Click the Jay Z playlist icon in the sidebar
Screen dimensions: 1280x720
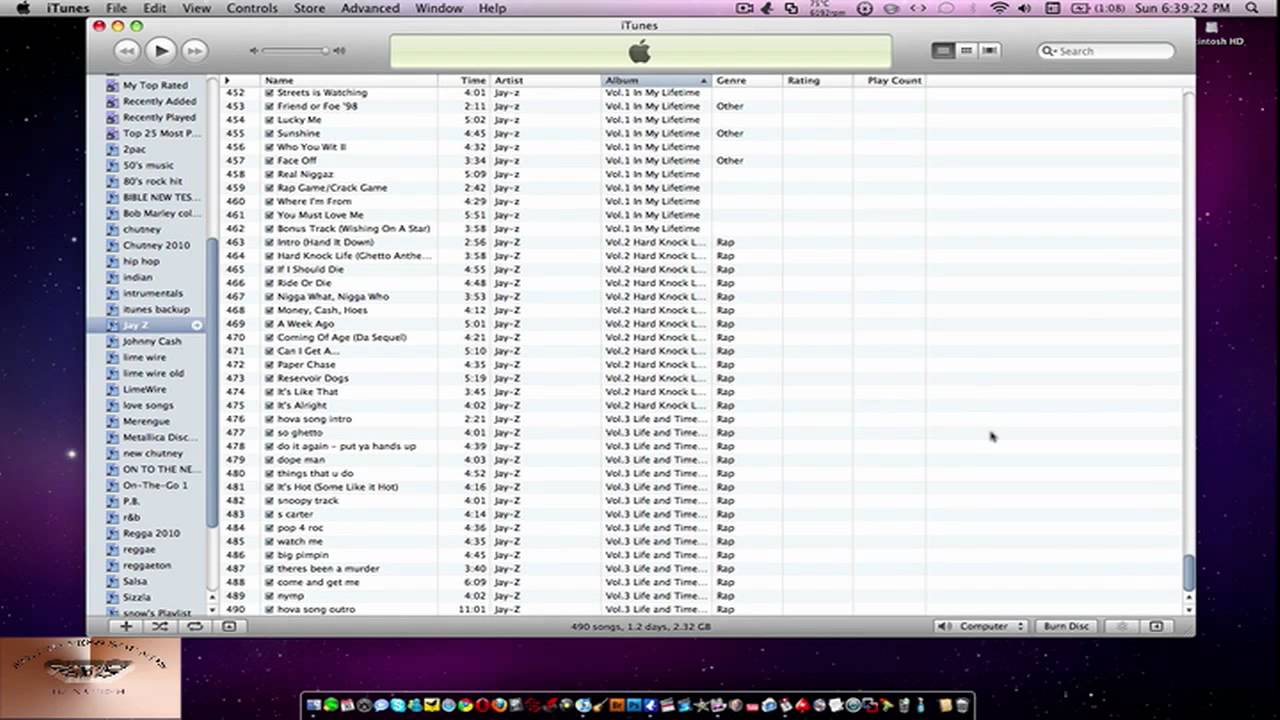112,325
